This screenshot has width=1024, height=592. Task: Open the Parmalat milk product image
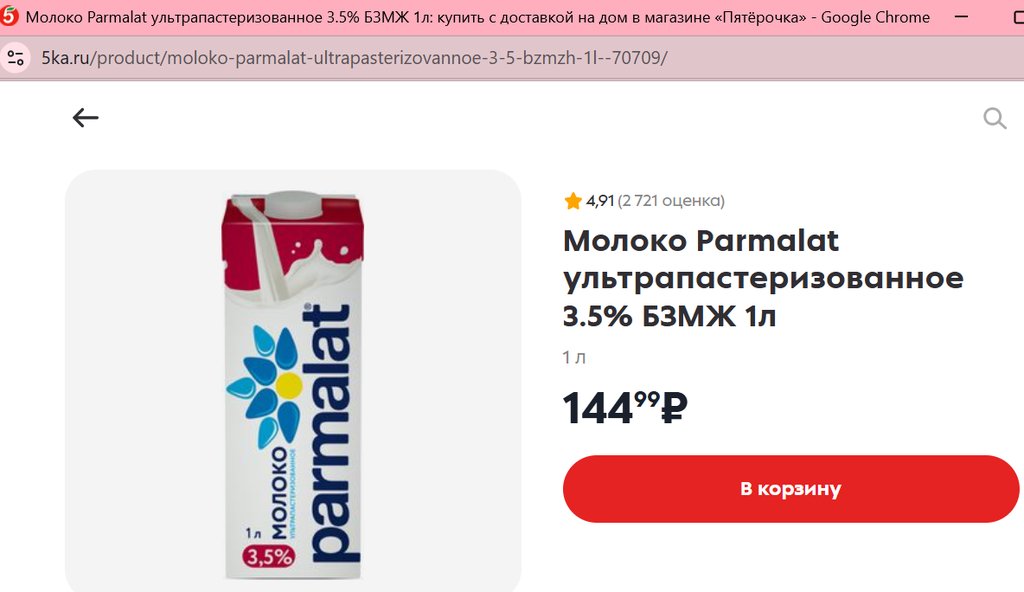tap(293, 381)
